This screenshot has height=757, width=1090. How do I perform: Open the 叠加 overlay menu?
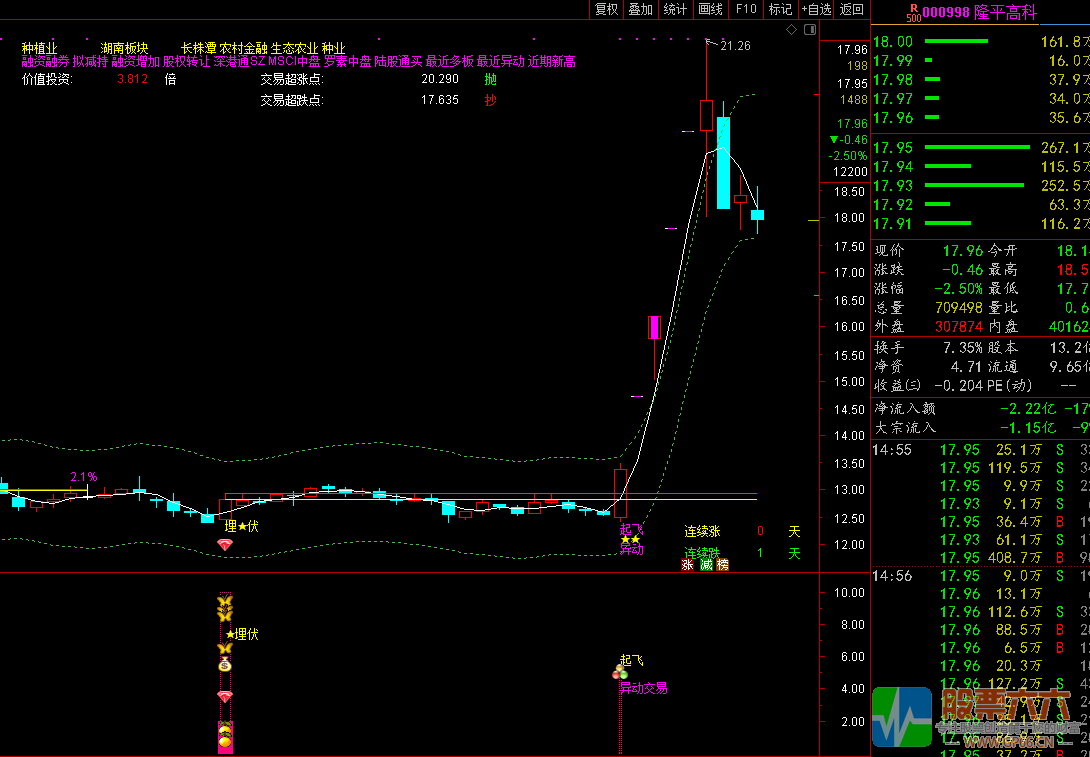pyautogui.click(x=640, y=9)
